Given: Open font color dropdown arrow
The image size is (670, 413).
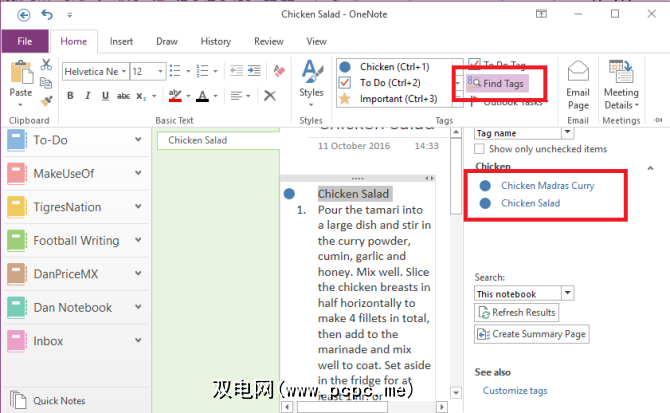Looking at the screenshot, I should tap(215, 96).
